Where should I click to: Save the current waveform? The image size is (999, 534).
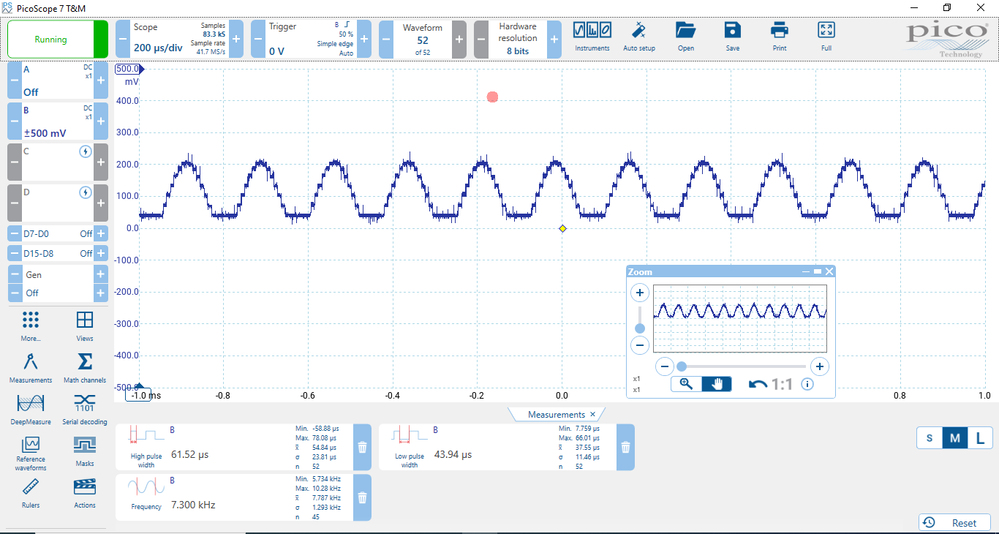(733, 37)
